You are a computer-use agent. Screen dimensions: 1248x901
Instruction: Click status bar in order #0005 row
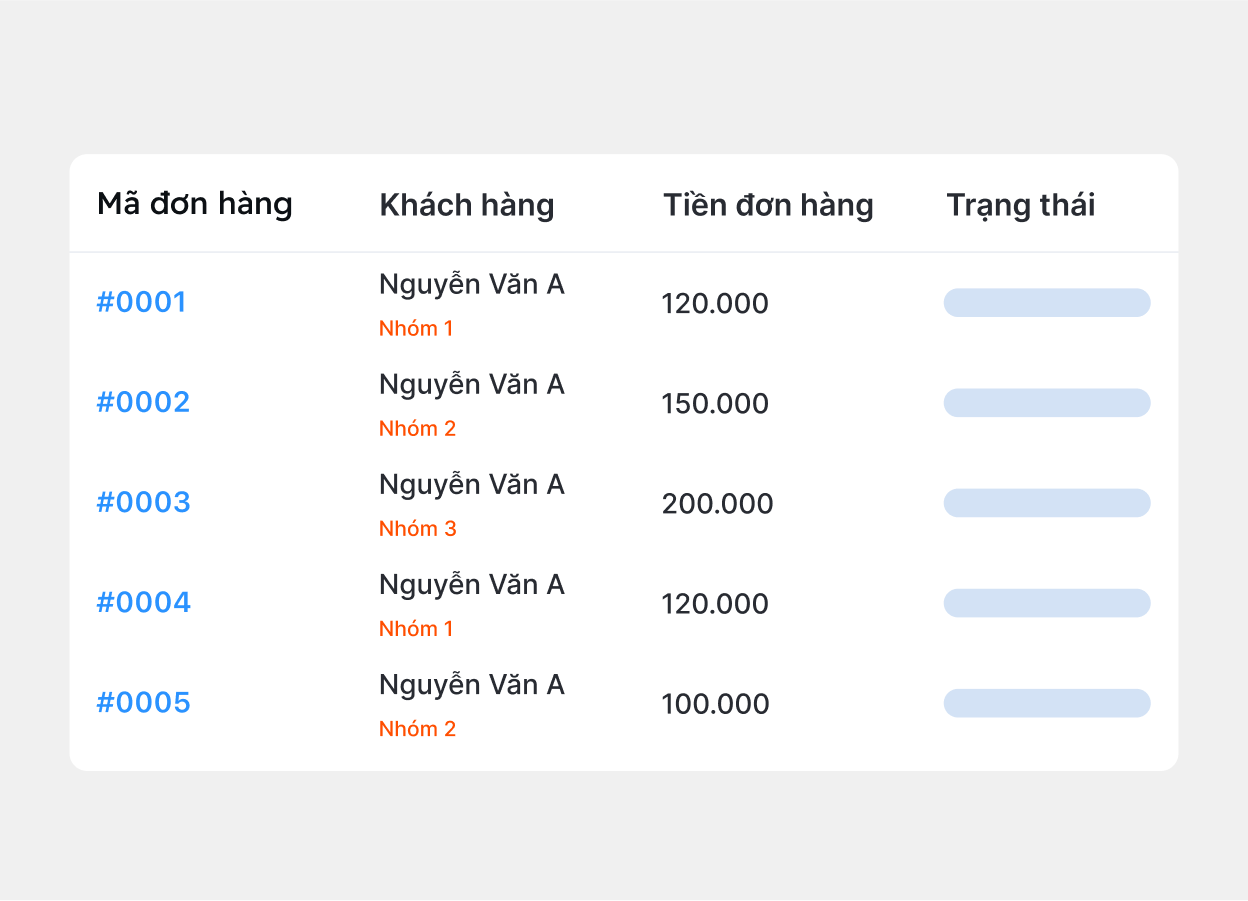(x=1047, y=703)
